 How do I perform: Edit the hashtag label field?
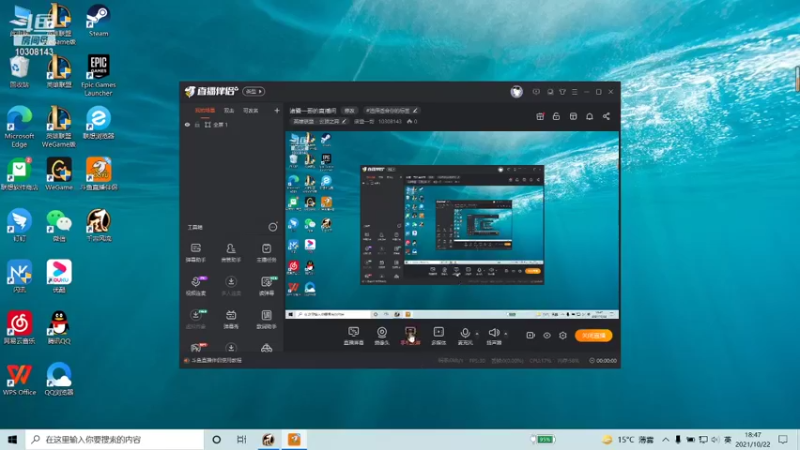tap(391, 111)
